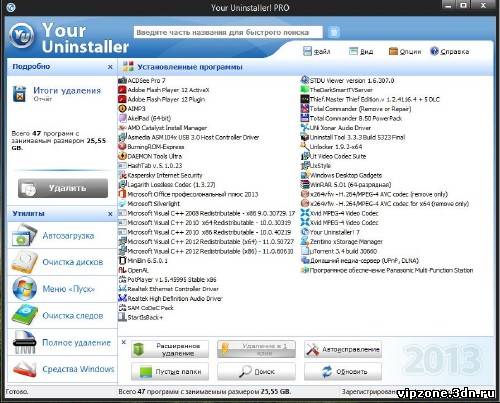Image resolution: width=500 pixels, height=403 pixels.
Task: Select Total Commander (Remove or Repair) entry
Action: click(x=356, y=109)
